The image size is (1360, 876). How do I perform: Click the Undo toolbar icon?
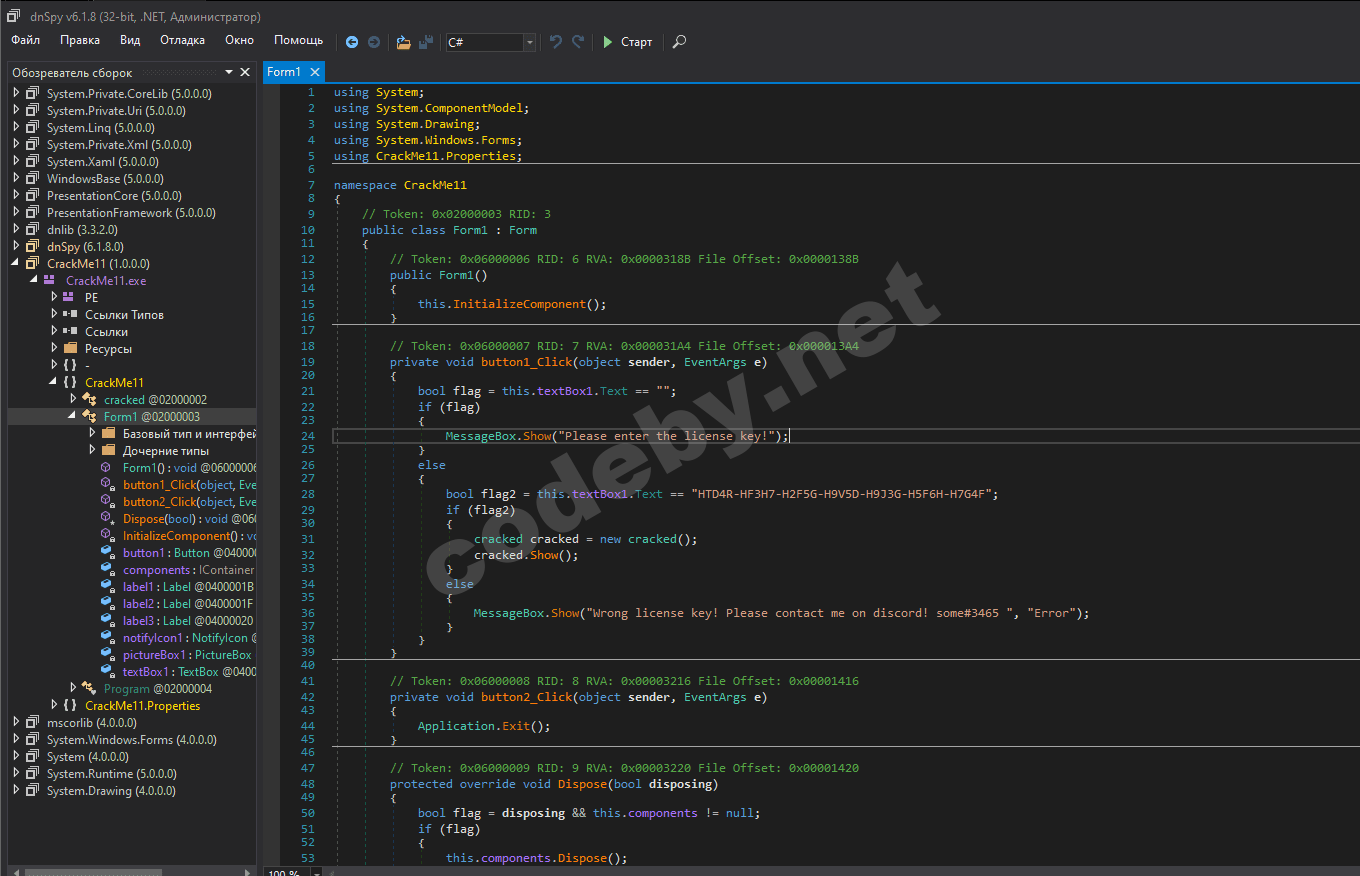tap(556, 42)
